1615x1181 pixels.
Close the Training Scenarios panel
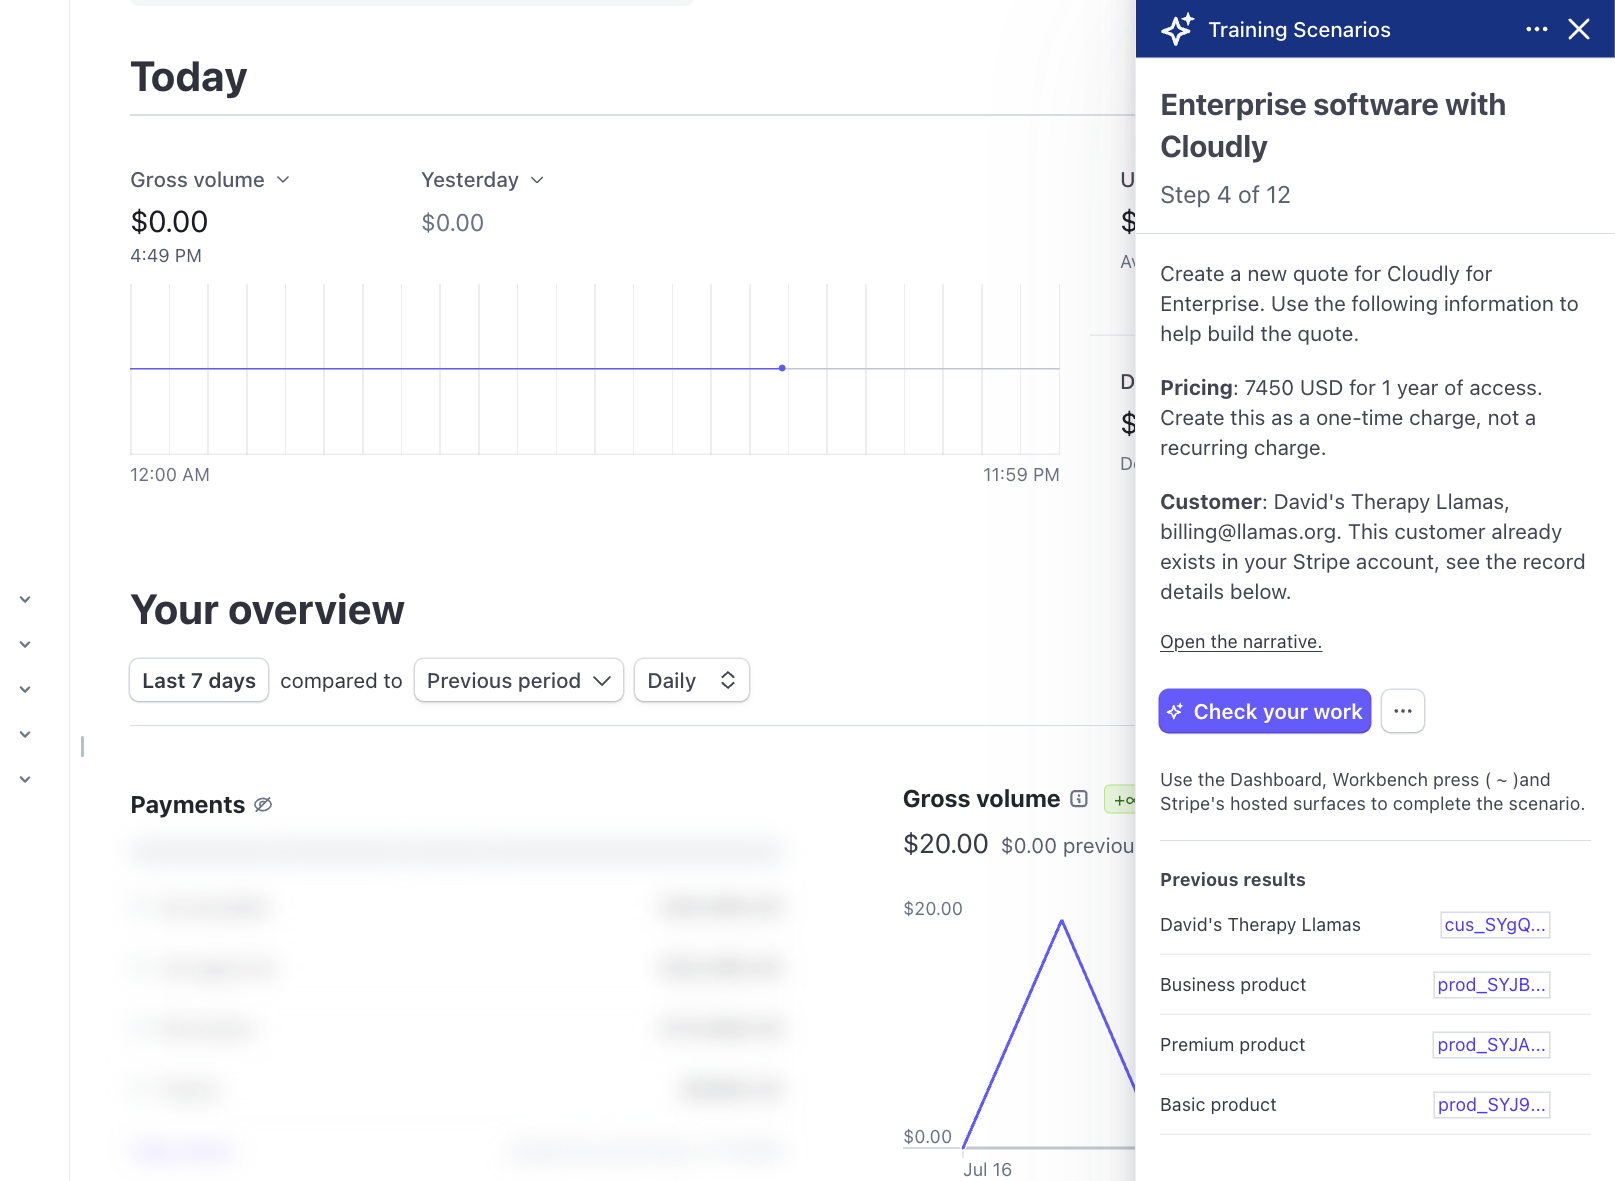coord(1579,29)
